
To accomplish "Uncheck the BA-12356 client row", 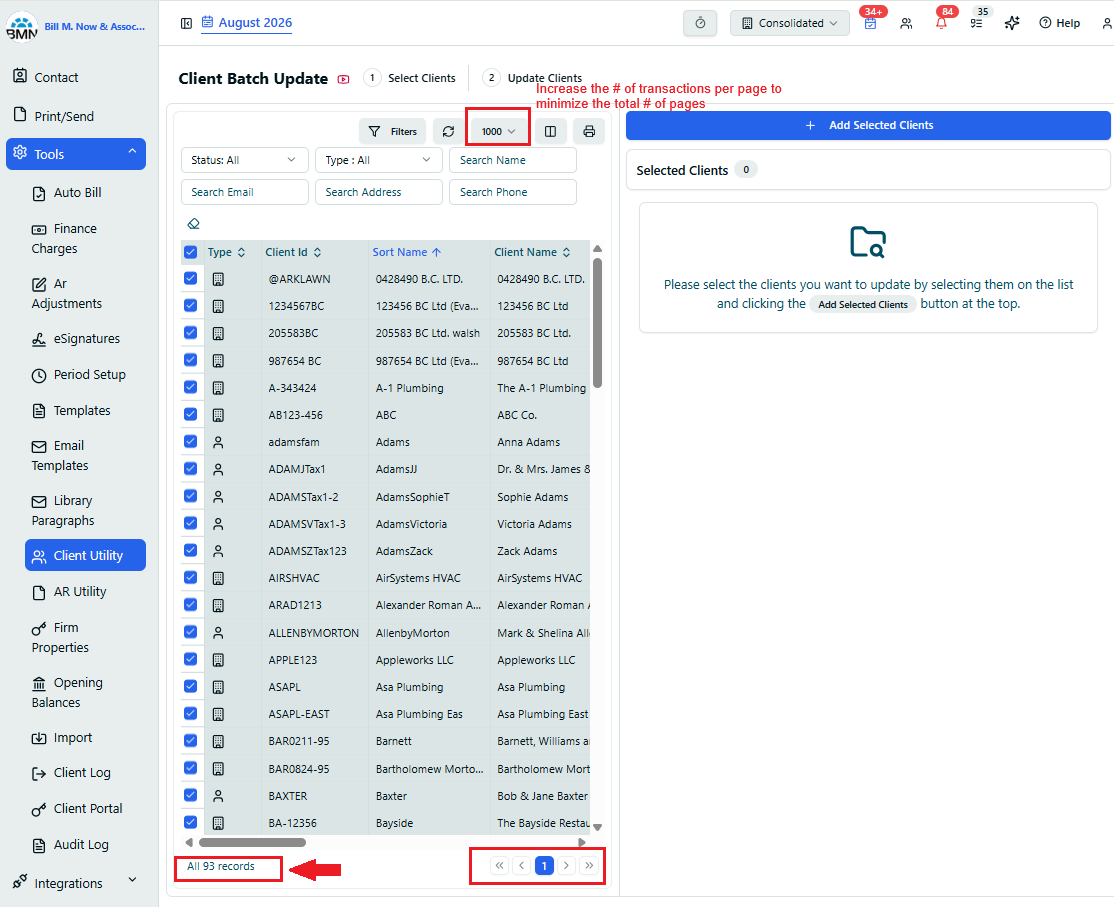I will tap(190, 822).
